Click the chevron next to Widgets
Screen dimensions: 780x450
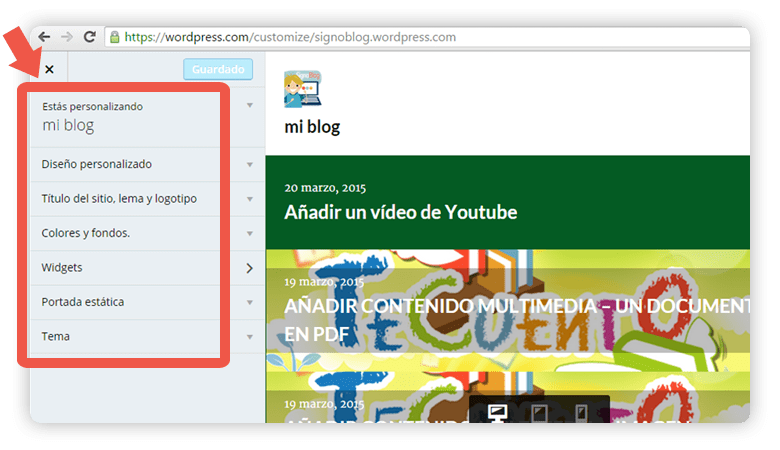coord(250,268)
